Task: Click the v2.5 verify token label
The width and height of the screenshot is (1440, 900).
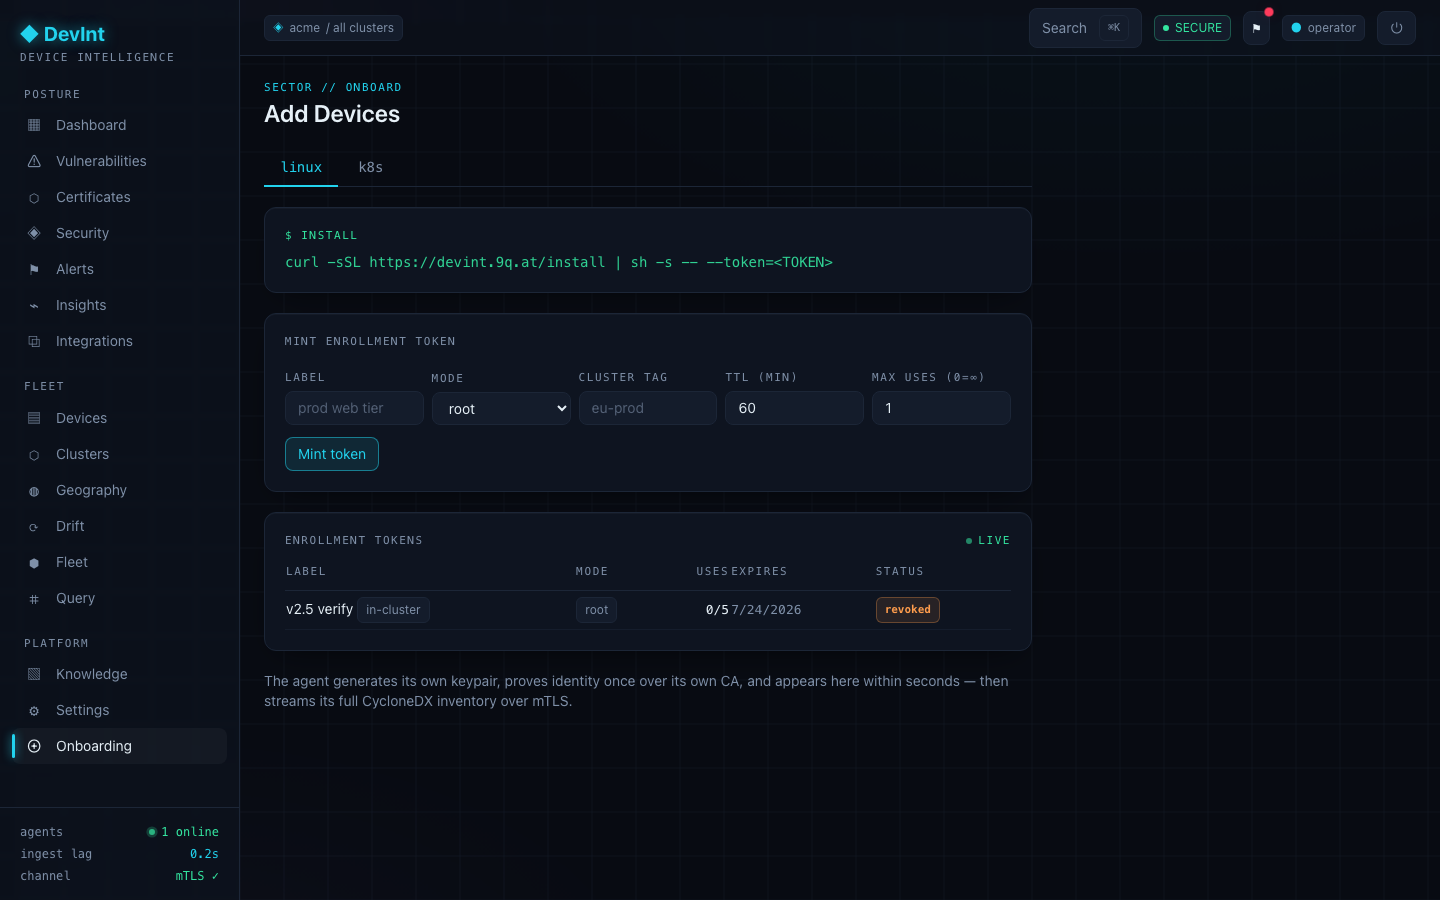Action: 320,609
